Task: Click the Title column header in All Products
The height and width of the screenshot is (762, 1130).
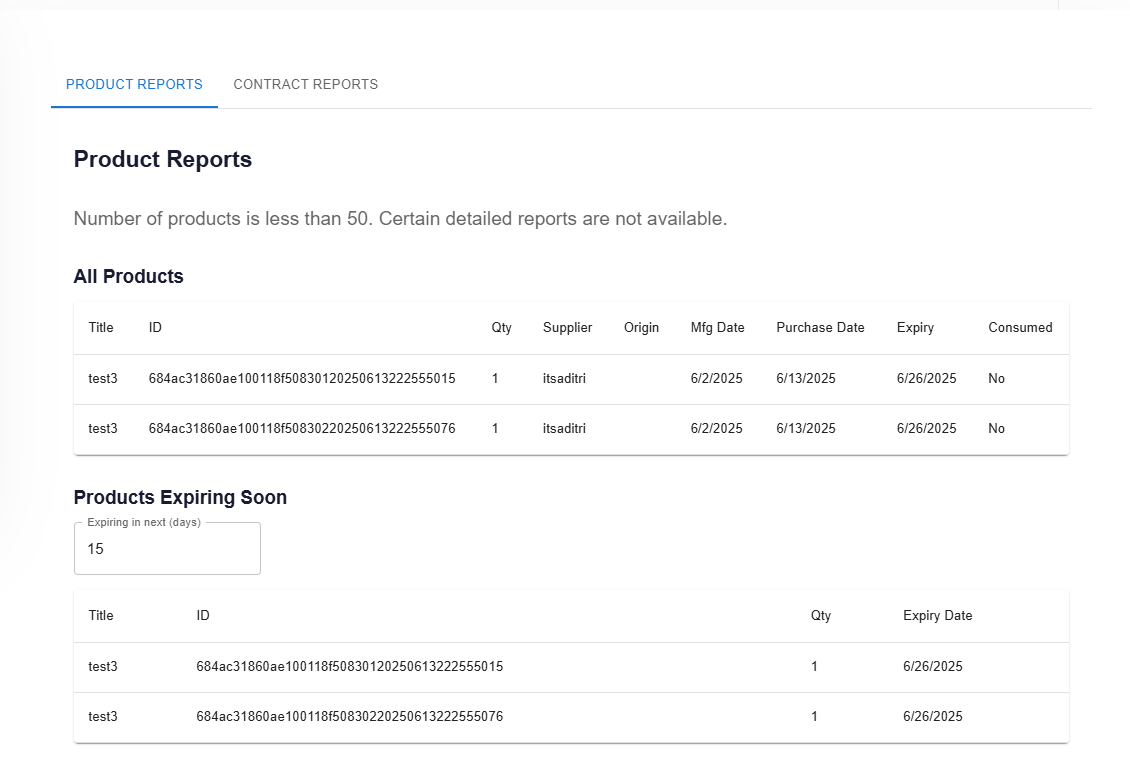Action: (101, 327)
